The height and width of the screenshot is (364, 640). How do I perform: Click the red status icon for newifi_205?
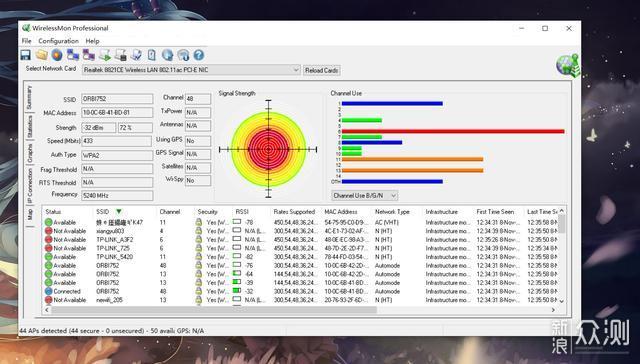click(48, 300)
